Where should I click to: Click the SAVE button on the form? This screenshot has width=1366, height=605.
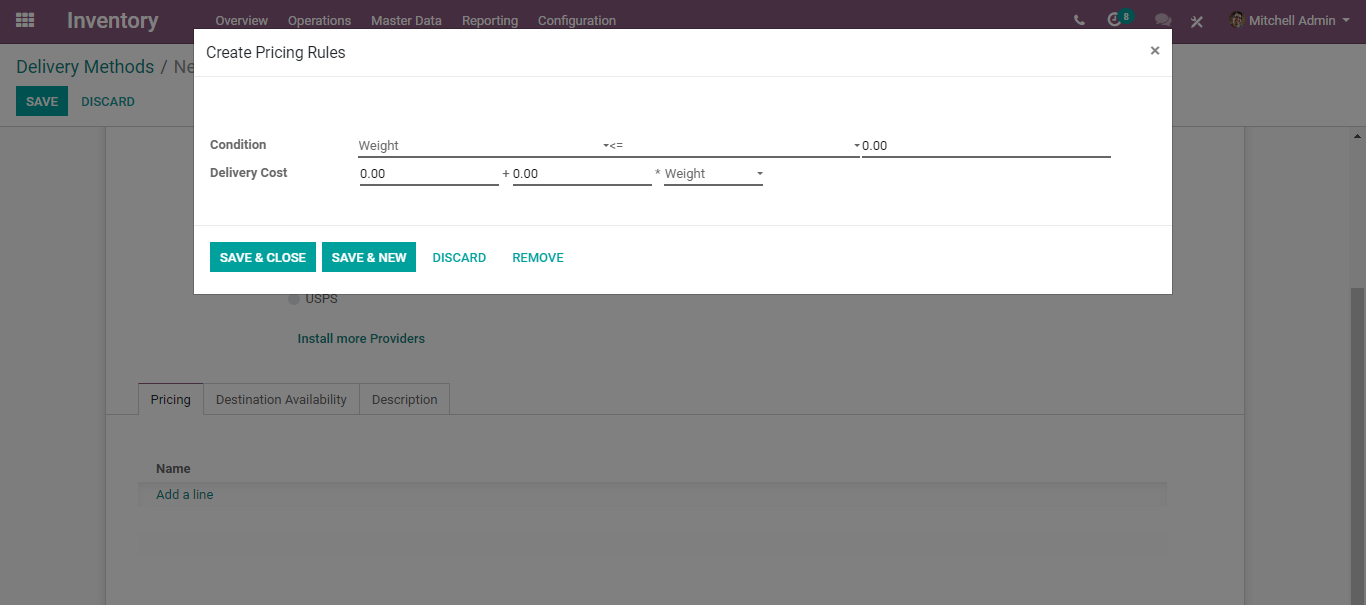point(42,101)
